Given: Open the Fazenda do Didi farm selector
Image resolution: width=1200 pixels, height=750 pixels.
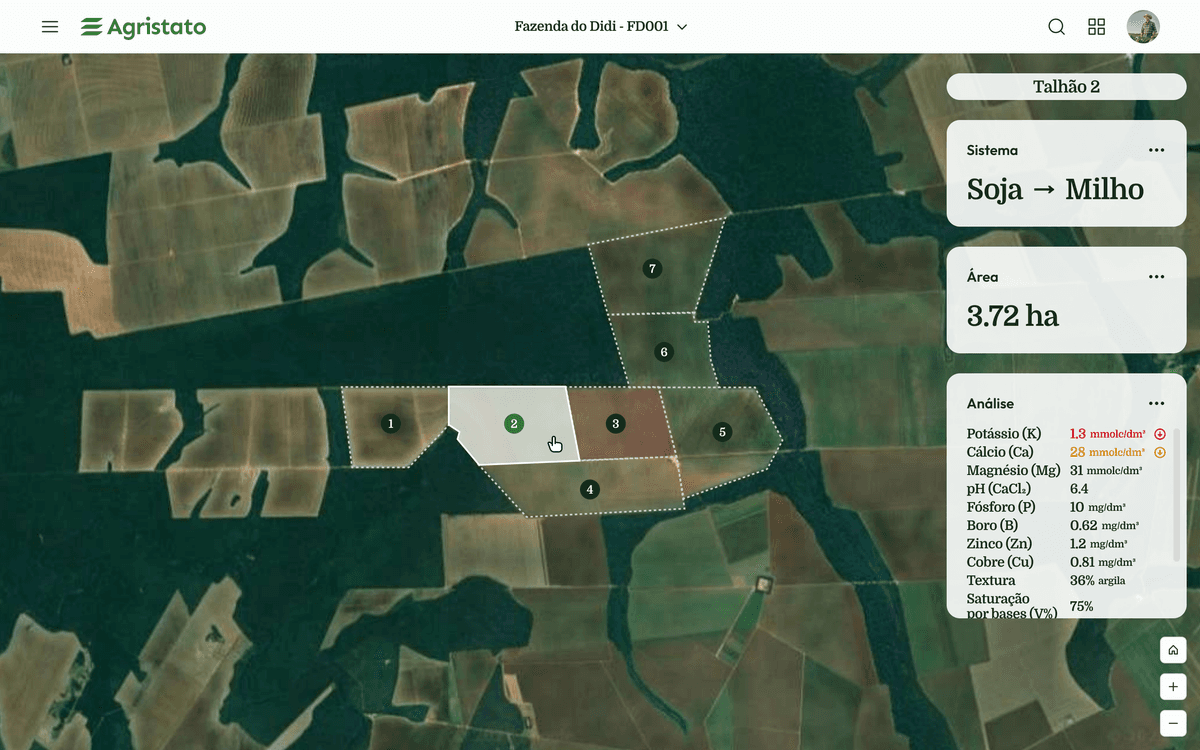Looking at the screenshot, I should click(597, 27).
